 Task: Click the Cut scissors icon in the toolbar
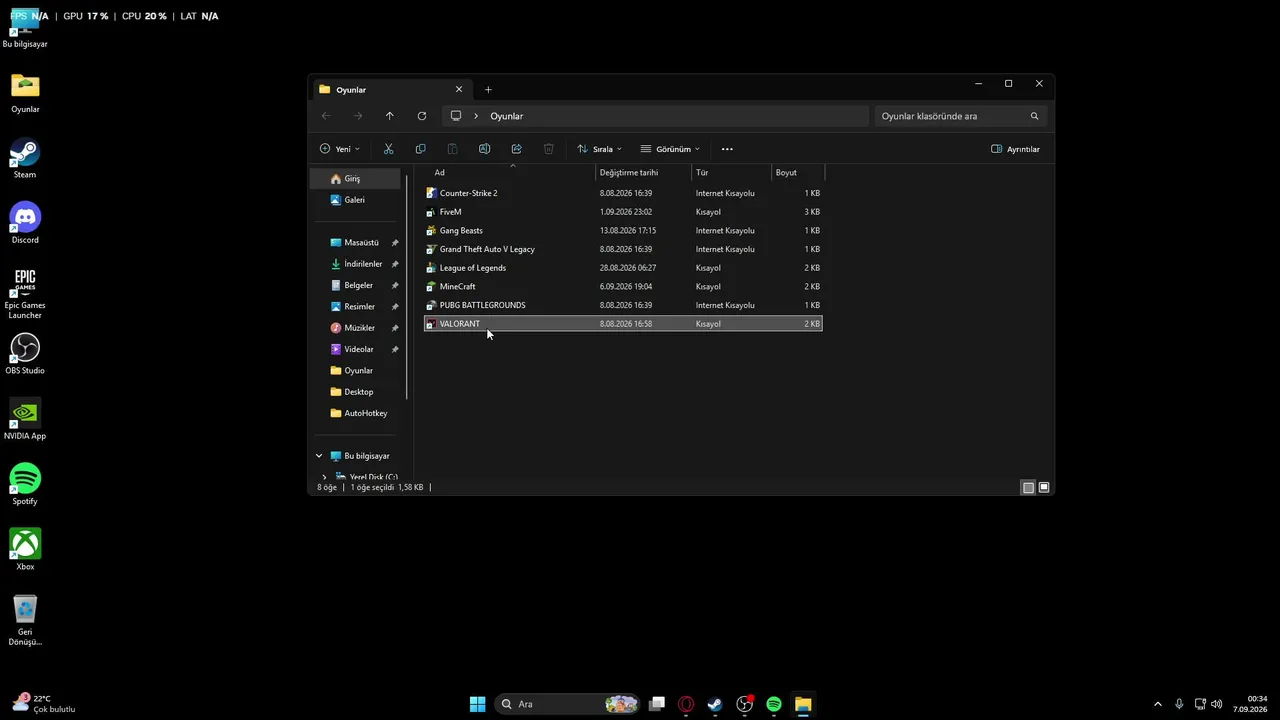(388, 149)
